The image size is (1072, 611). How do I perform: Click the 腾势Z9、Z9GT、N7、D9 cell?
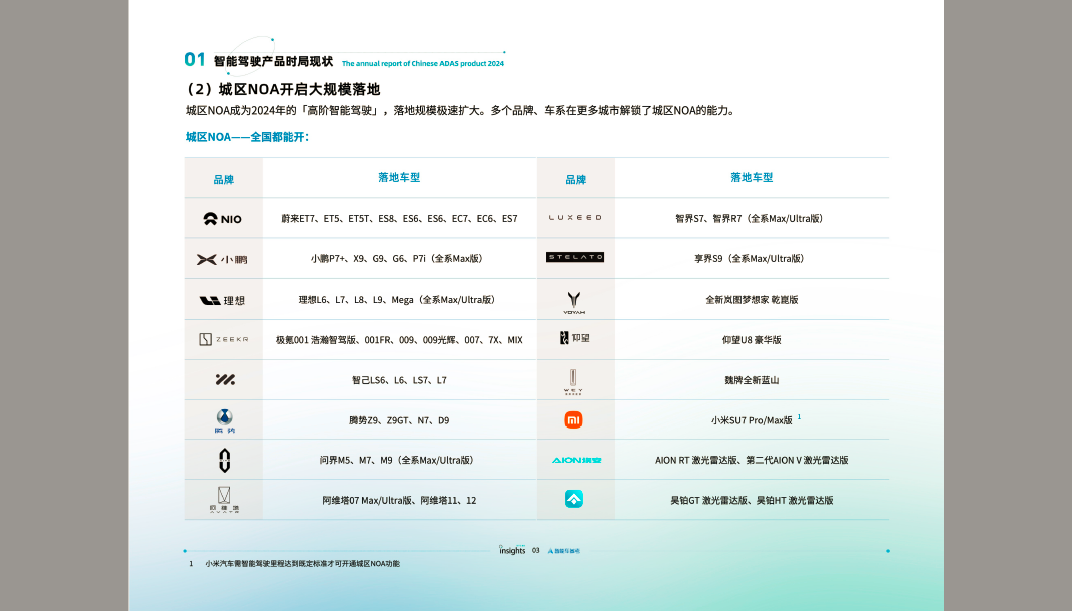[399, 420]
